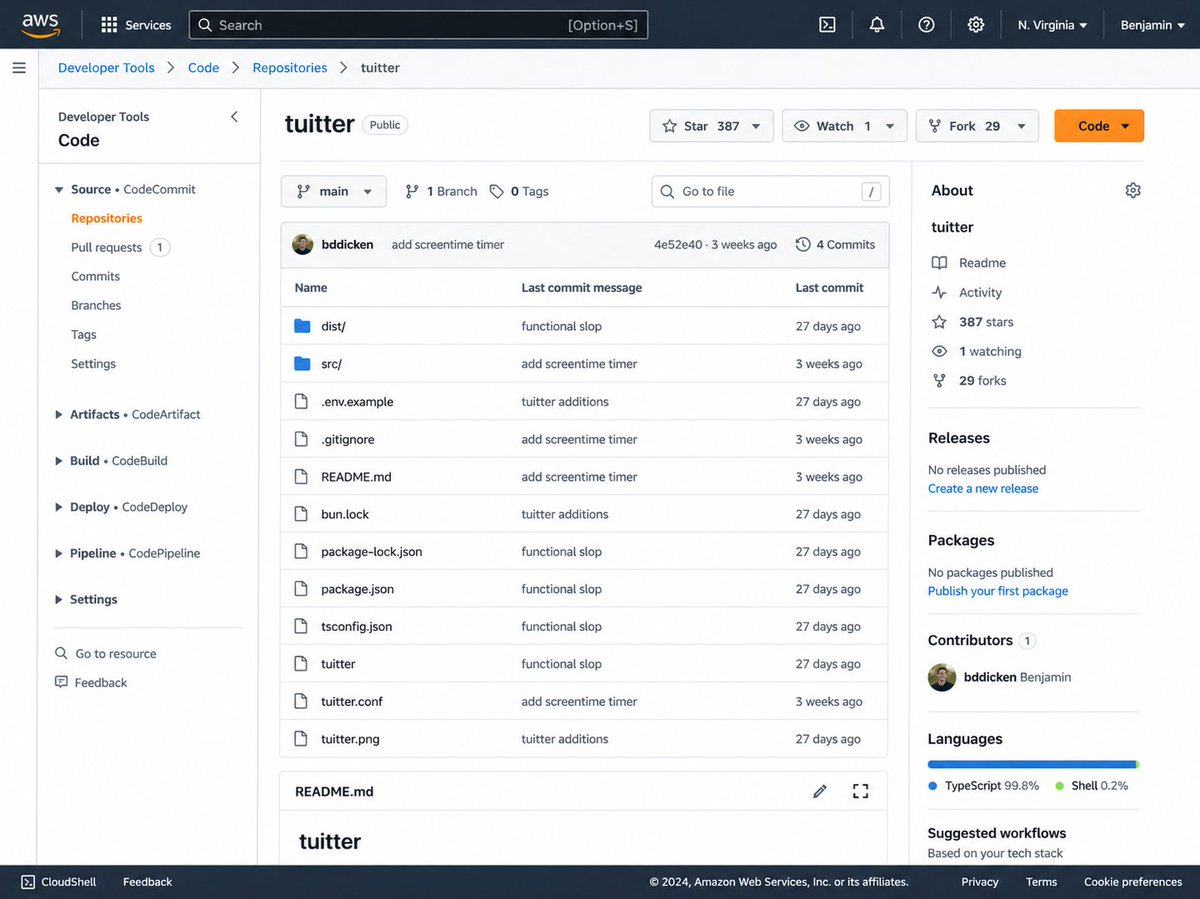1200x899 pixels.
Task: Click the green Shell legend dot
Action: (1060, 786)
